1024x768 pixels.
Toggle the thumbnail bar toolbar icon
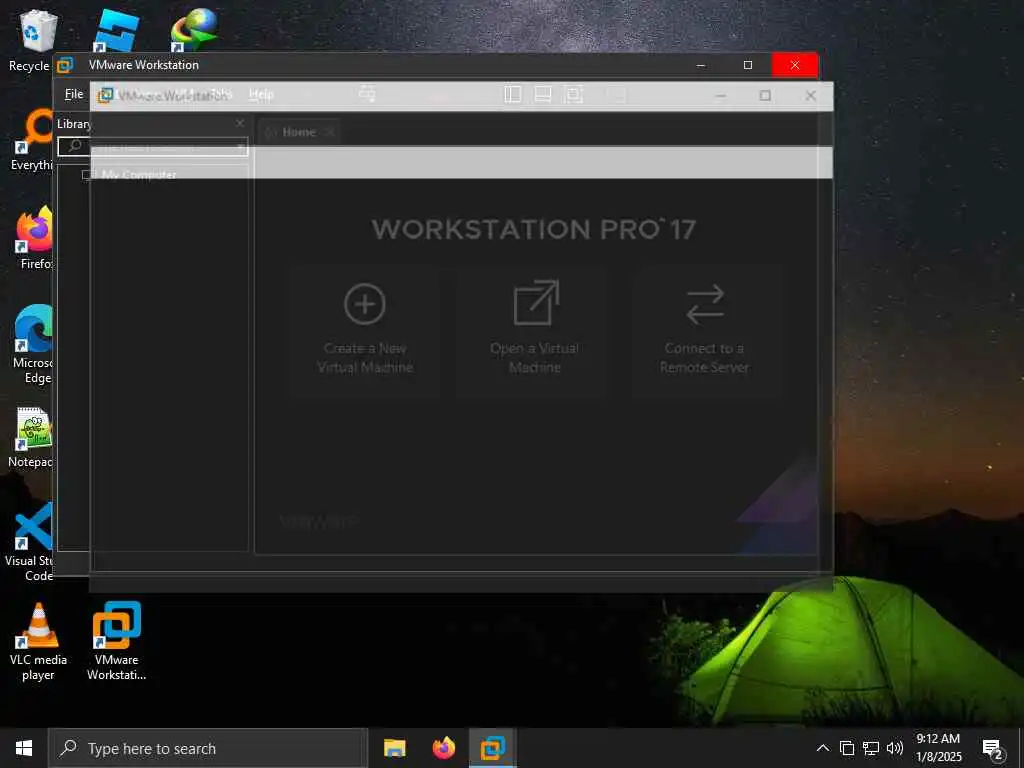543,95
